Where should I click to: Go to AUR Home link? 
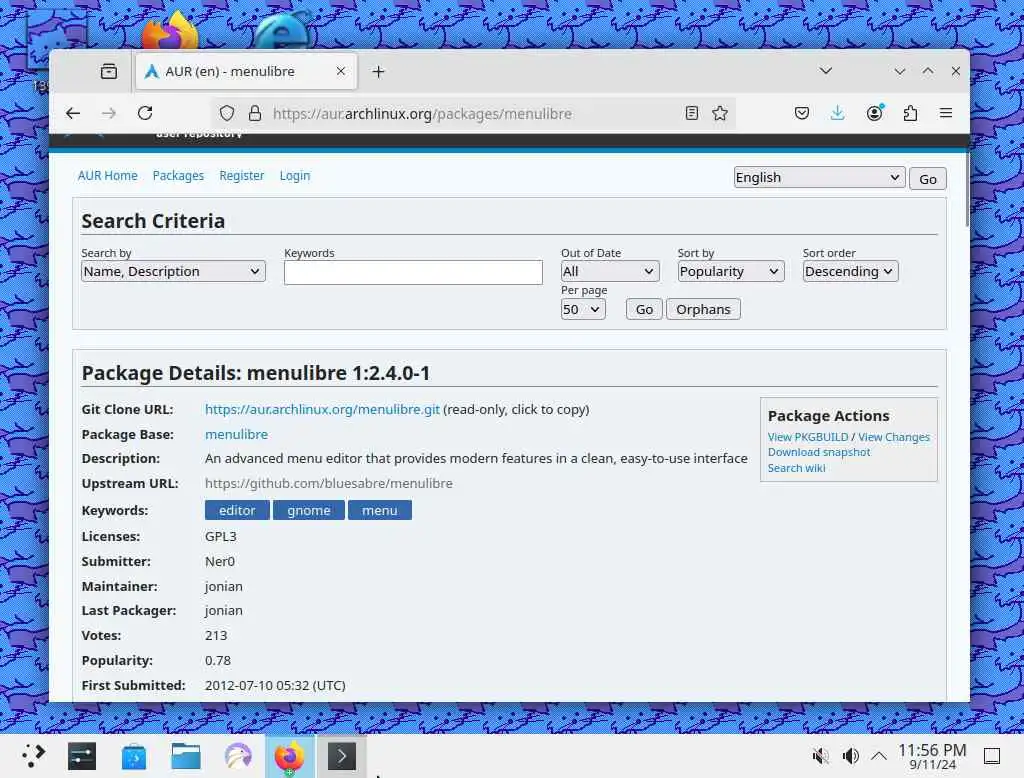(108, 176)
